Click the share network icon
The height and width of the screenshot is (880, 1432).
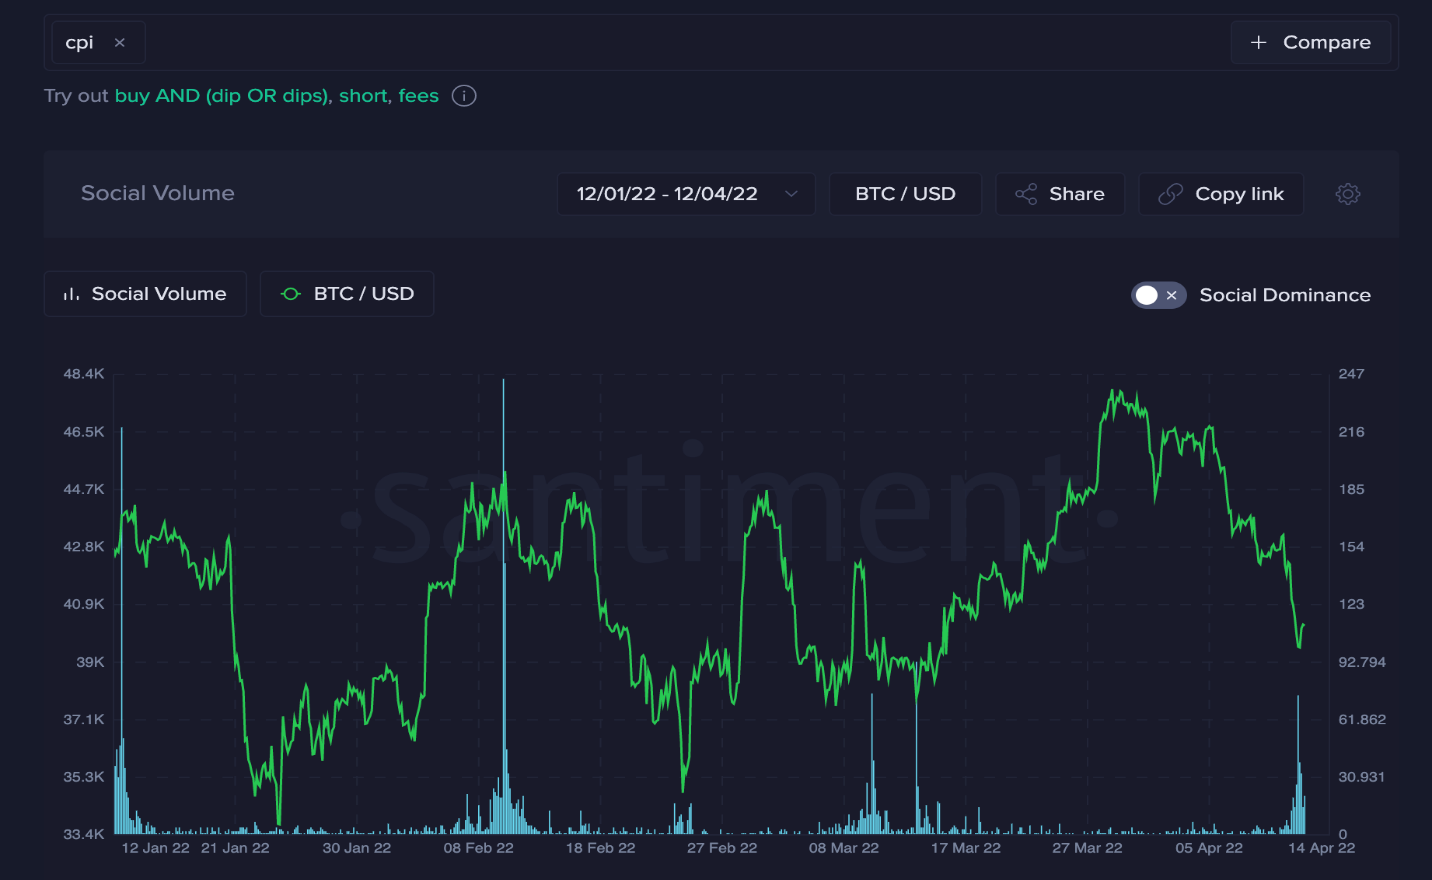coord(1026,194)
